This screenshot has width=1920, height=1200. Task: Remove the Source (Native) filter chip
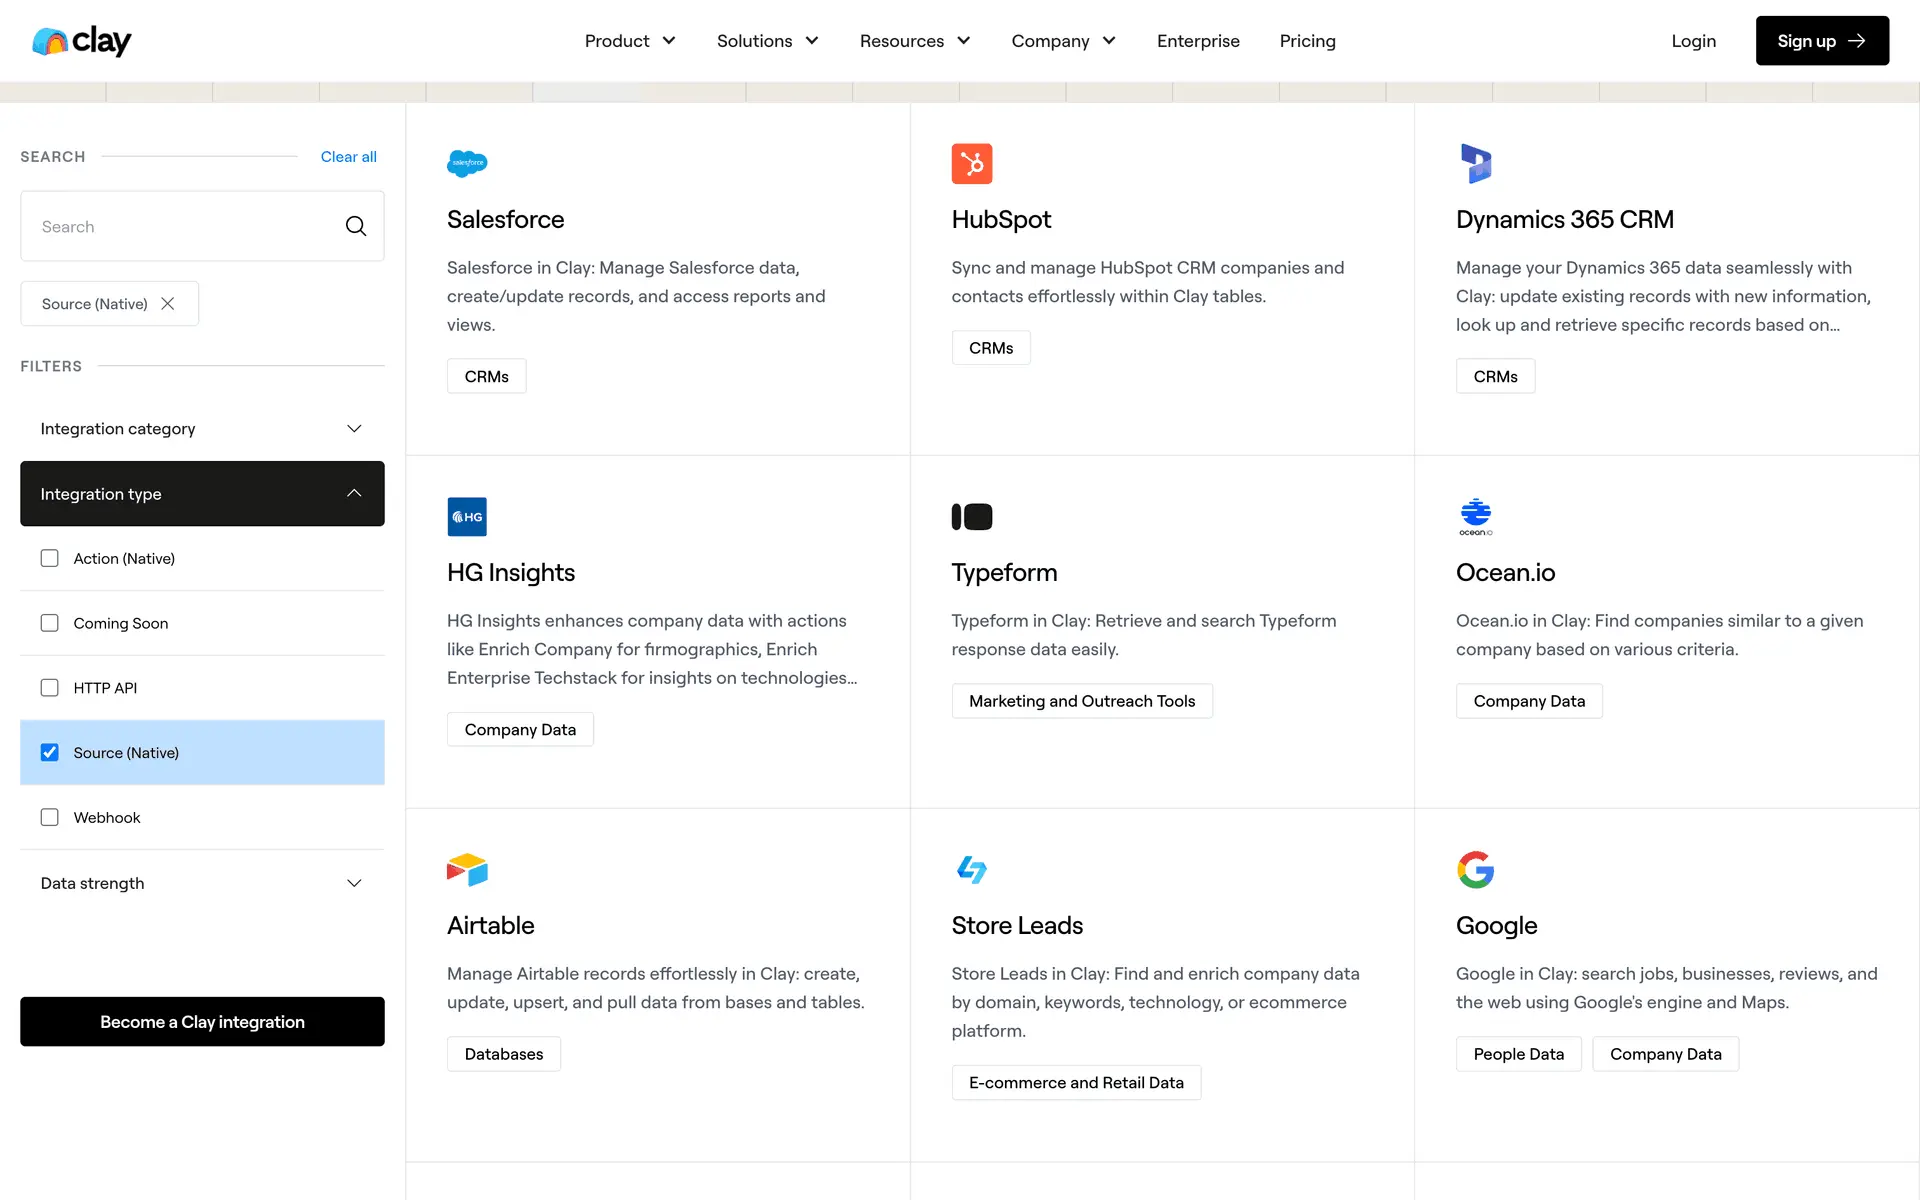168,304
